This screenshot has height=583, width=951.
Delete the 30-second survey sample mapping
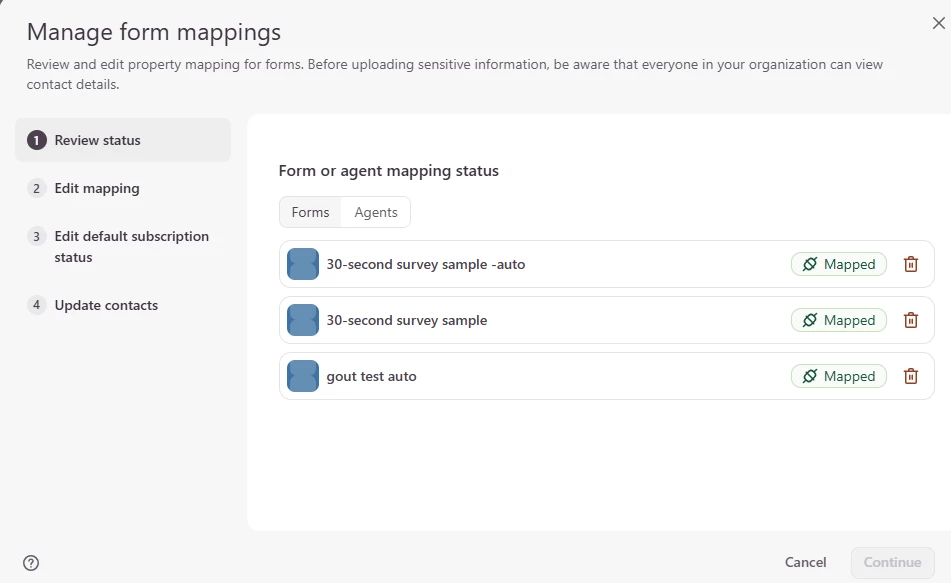click(910, 320)
